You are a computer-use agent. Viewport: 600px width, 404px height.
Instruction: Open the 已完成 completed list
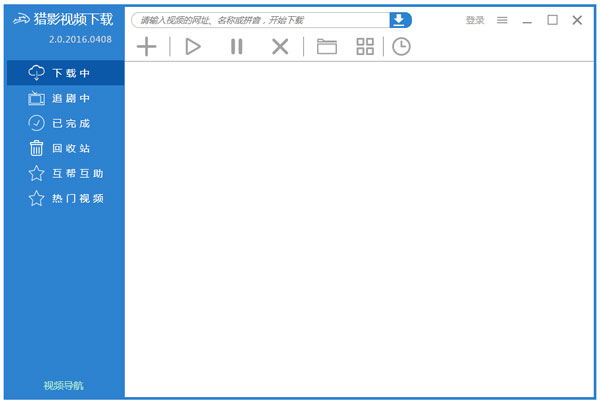pos(65,123)
